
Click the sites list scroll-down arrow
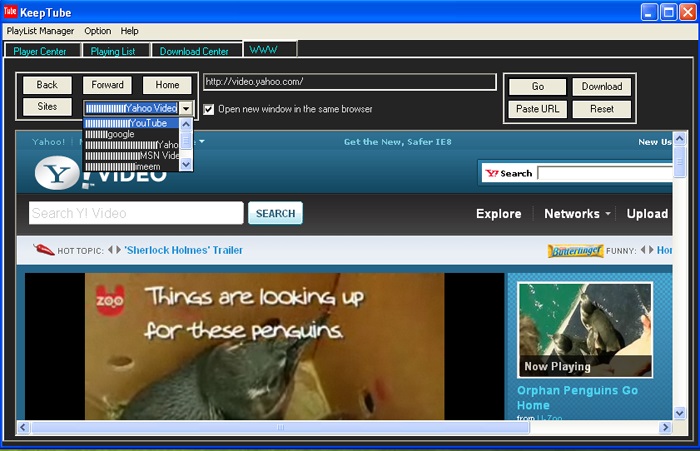pyautogui.click(x=186, y=164)
